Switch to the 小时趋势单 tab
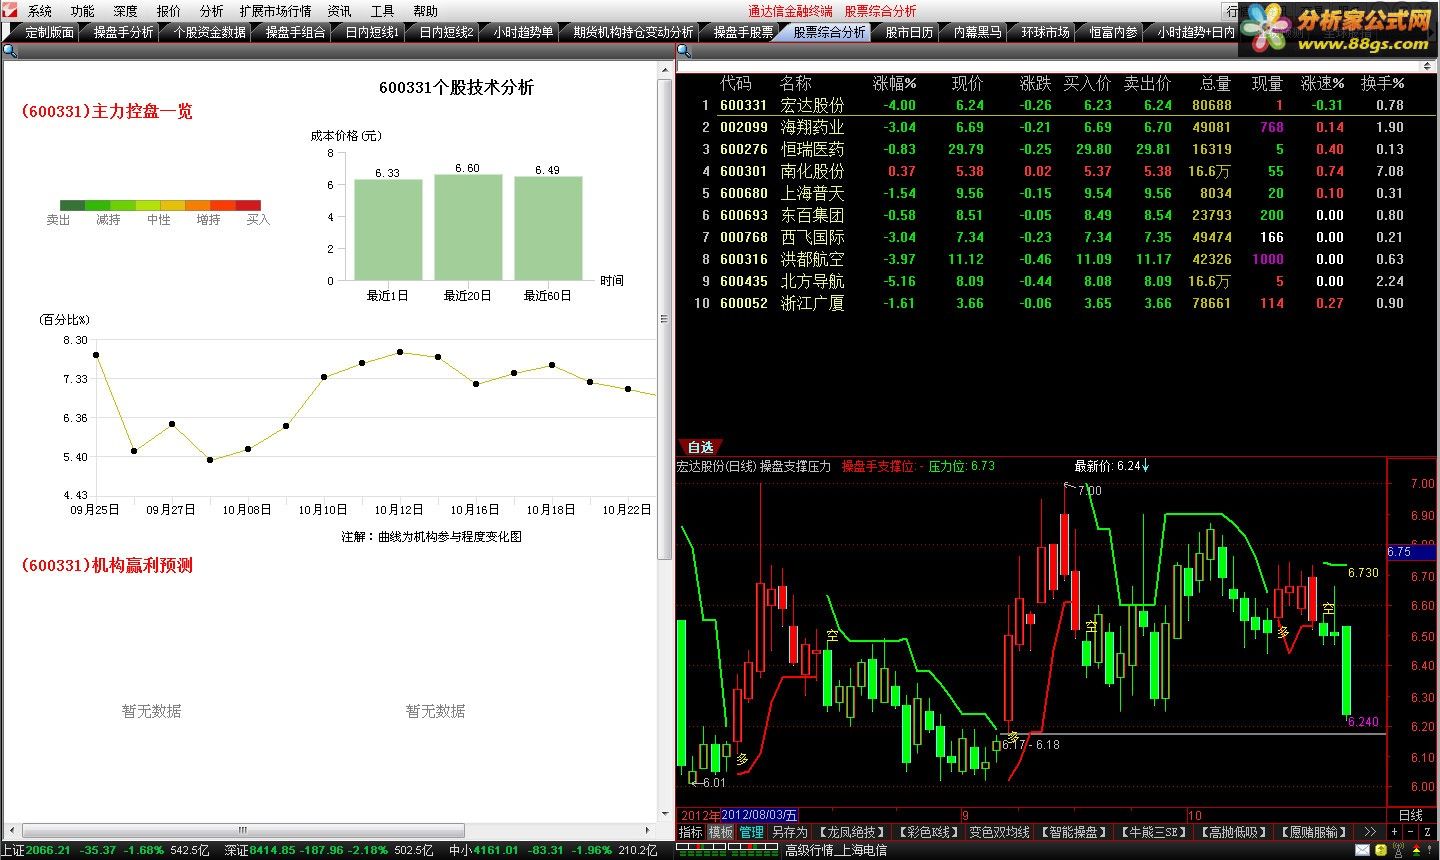The height and width of the screenshot is (860, 1440). tap(523, 32)
